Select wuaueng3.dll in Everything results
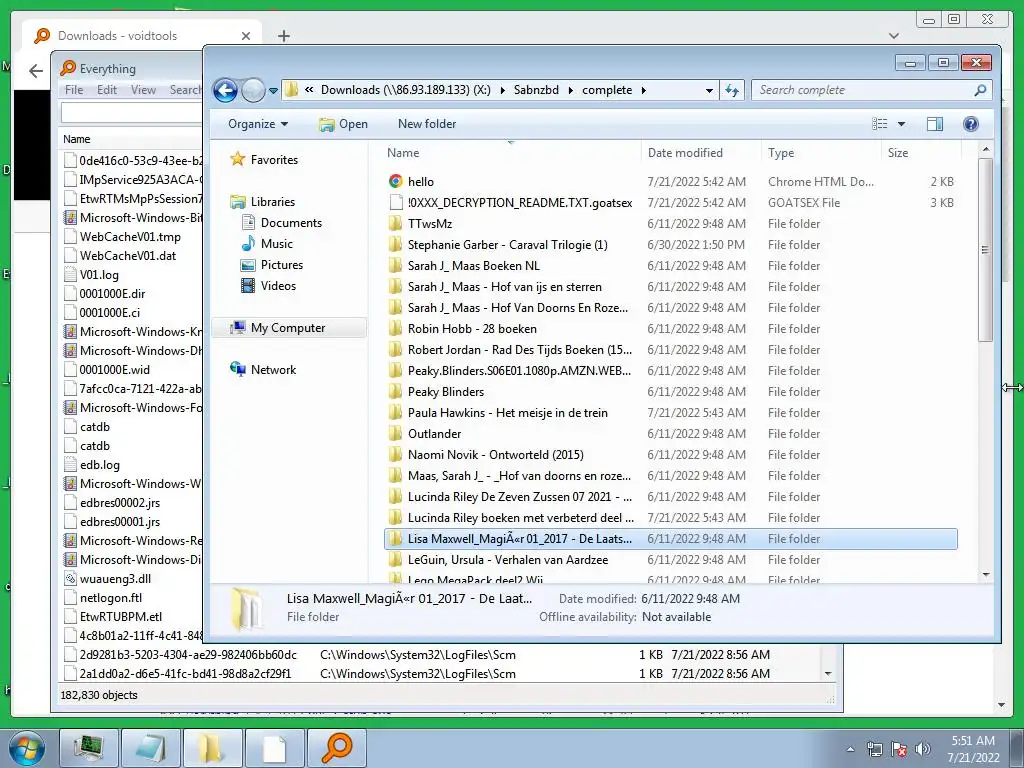 point(116,579)
